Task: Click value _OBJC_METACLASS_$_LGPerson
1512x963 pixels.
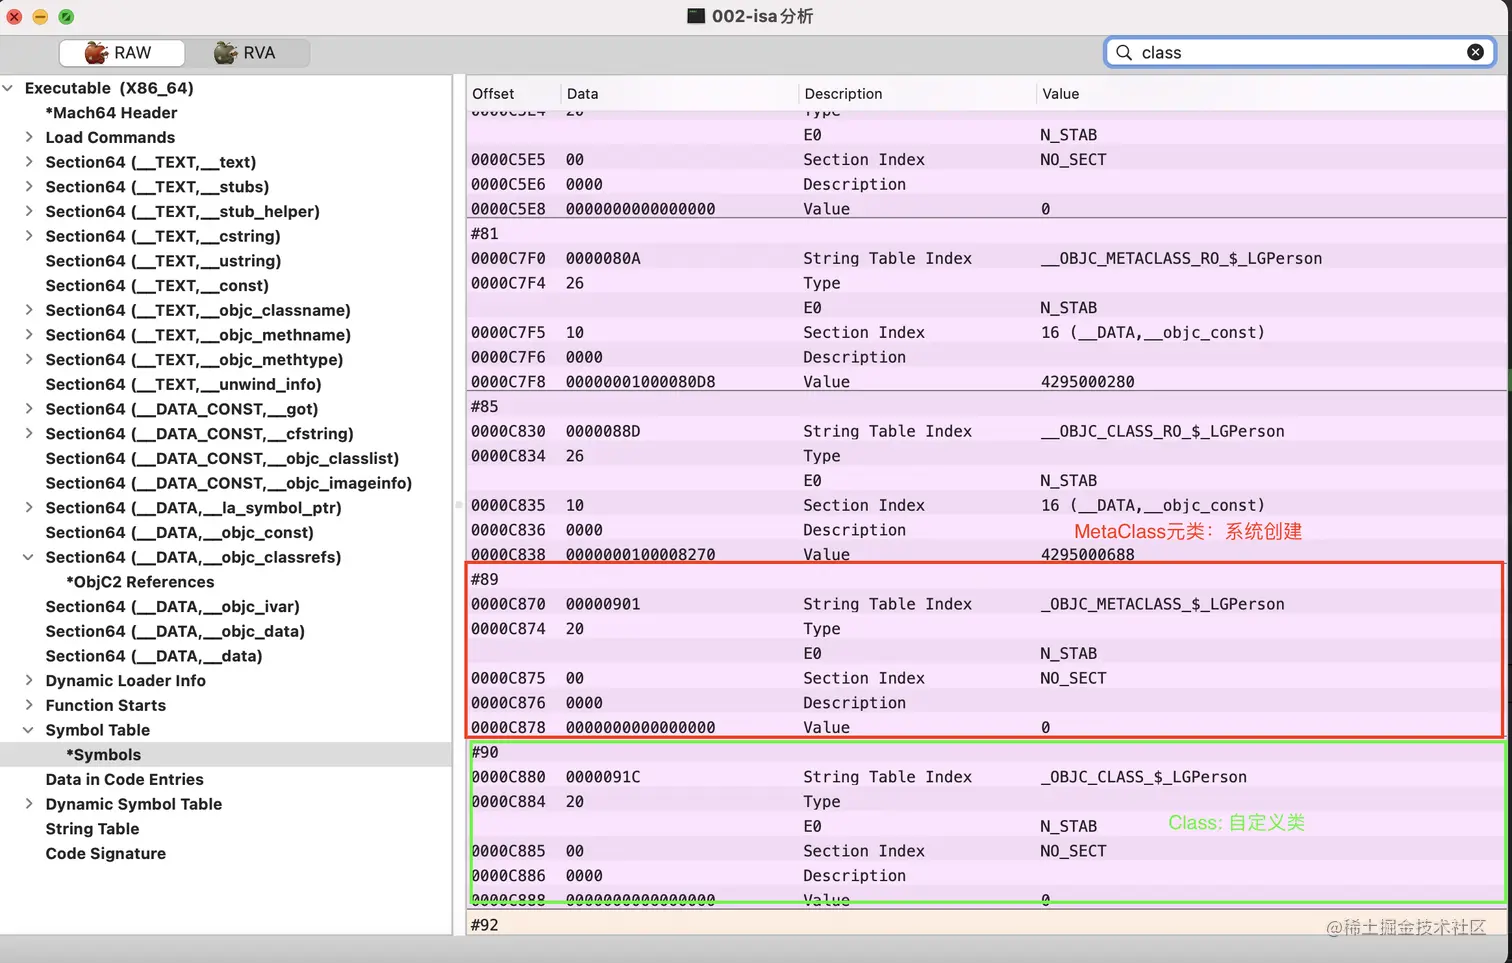Action: point(1162,604)
